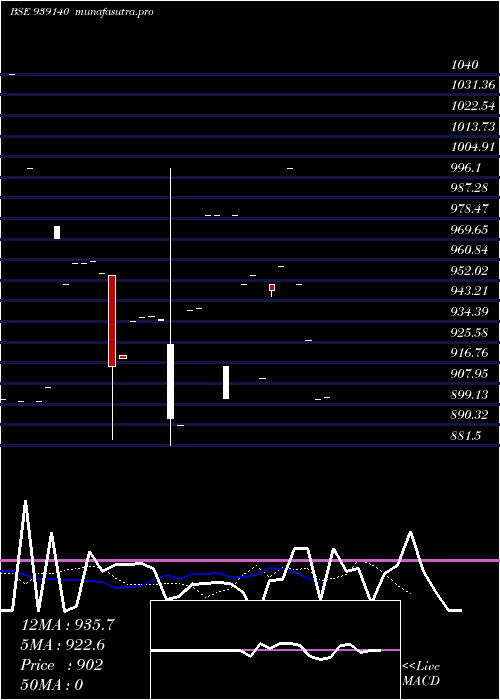Click the 907.95 price axis label
The image size is (500, 700).
(x=470, y=374)
